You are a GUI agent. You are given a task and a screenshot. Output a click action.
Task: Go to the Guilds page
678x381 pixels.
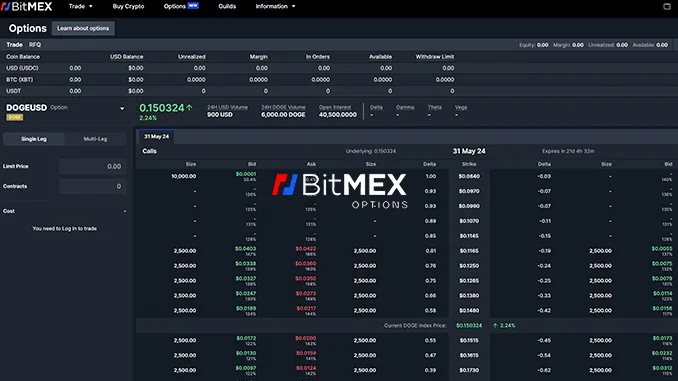coord(227,6)
